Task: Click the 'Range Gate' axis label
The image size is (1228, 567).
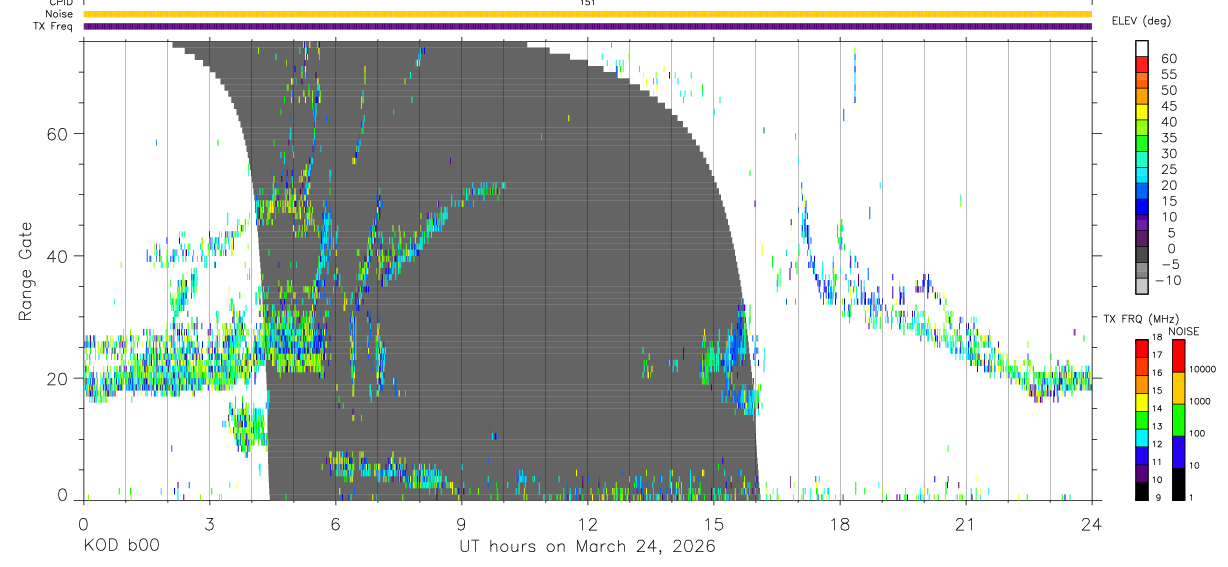Action: (x=26, y=272)
